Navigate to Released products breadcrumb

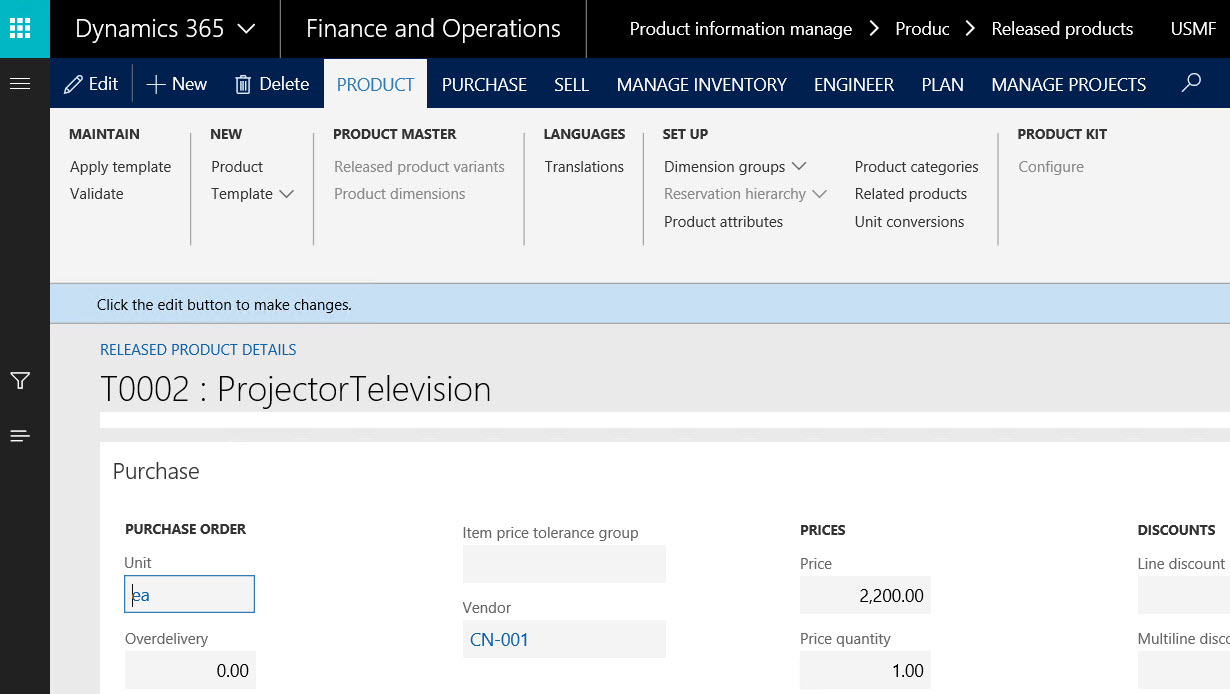tap(1062, 29)
